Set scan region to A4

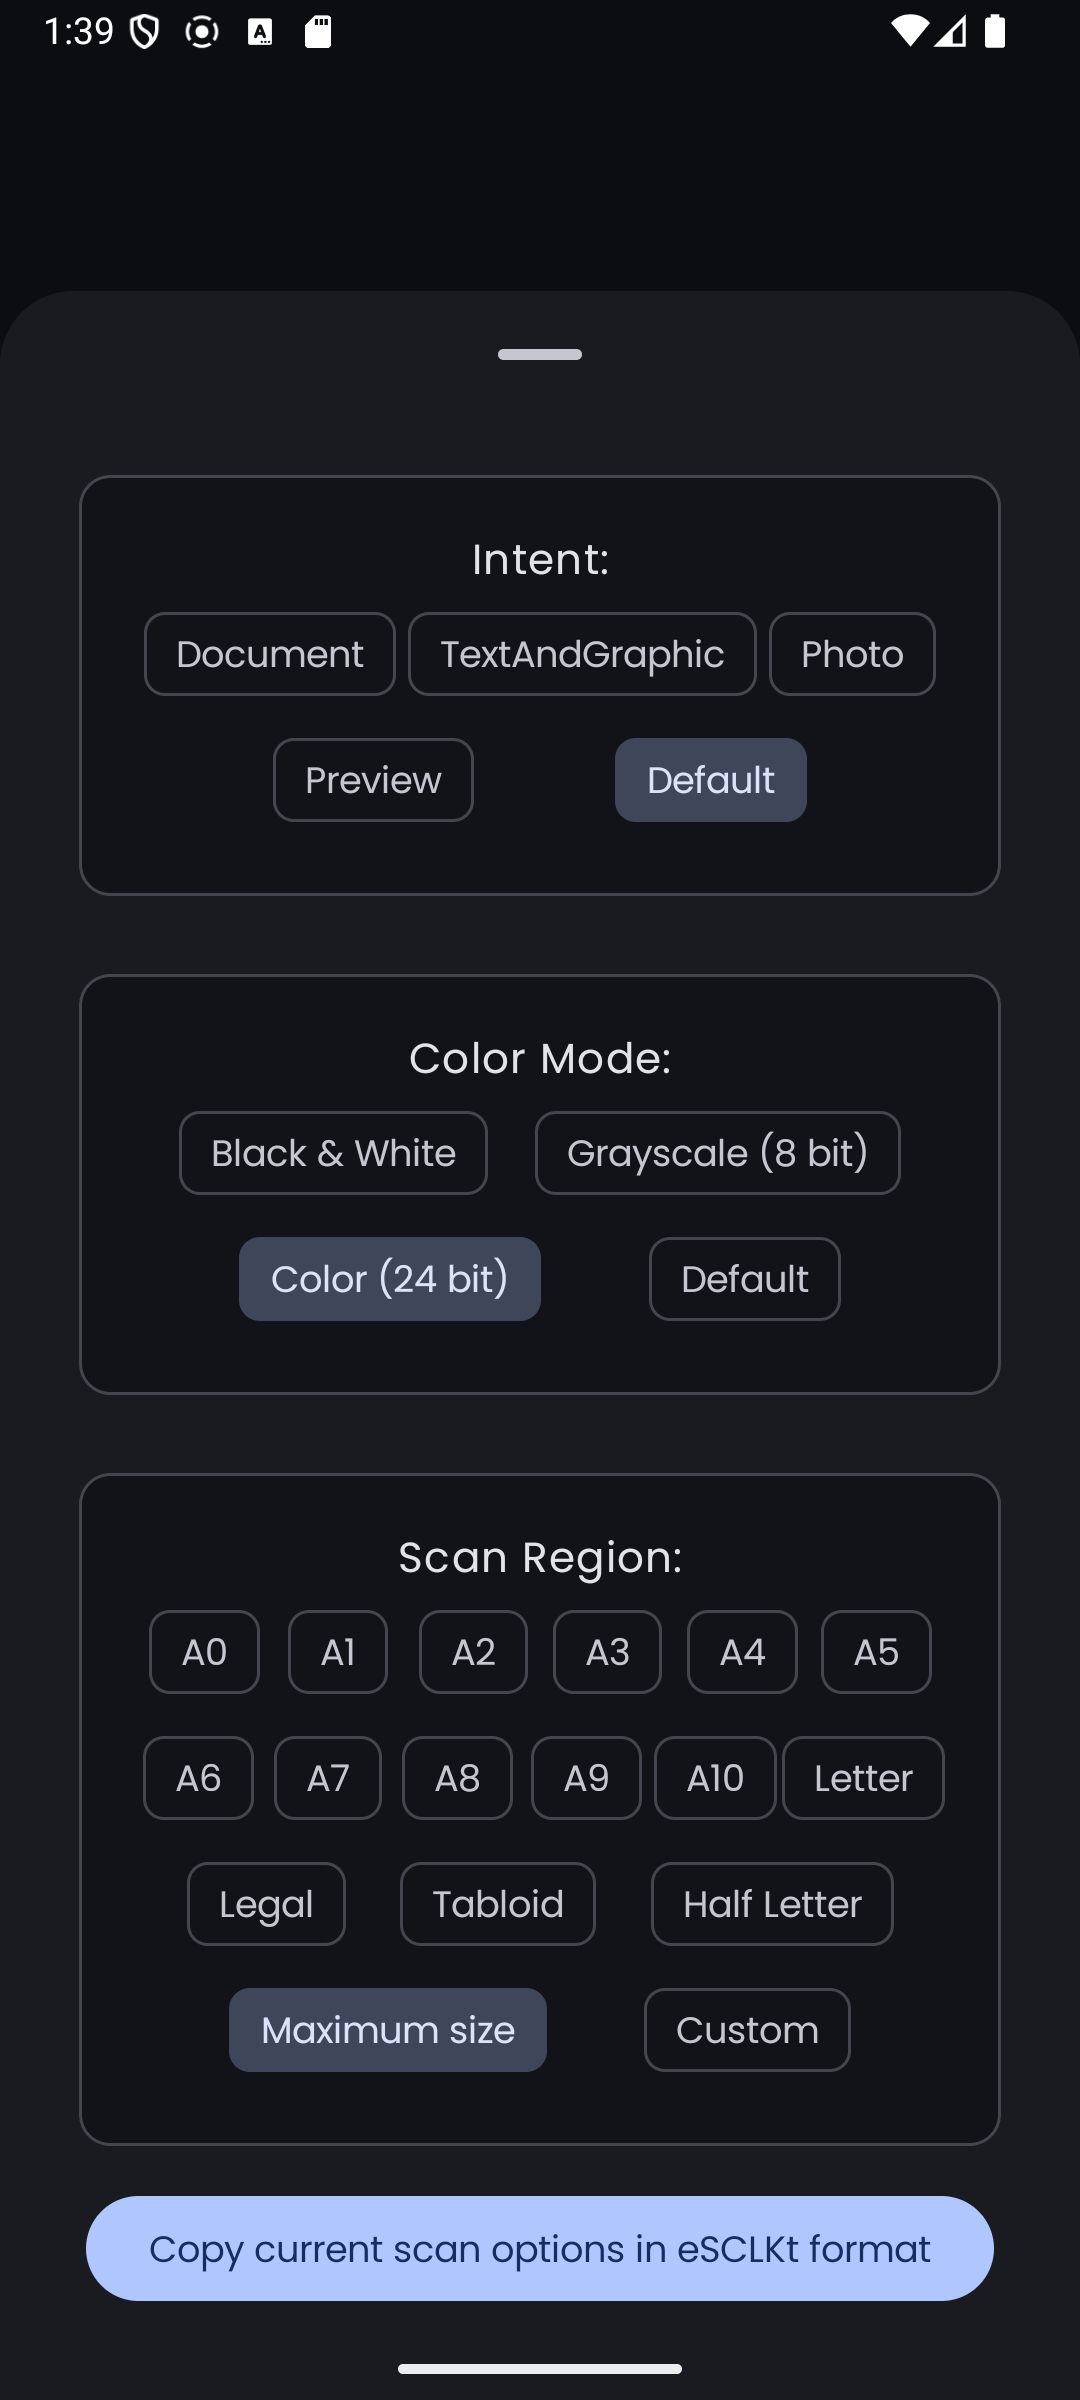742,1652
